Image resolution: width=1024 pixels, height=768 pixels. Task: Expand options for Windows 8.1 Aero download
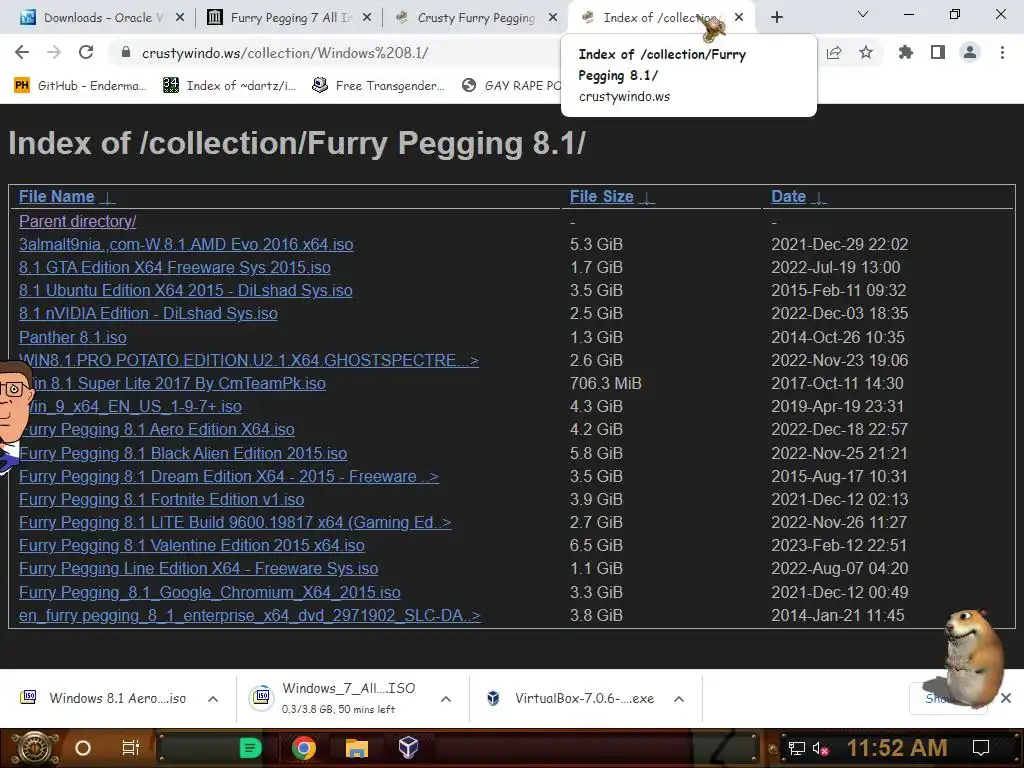pos(213,699)
